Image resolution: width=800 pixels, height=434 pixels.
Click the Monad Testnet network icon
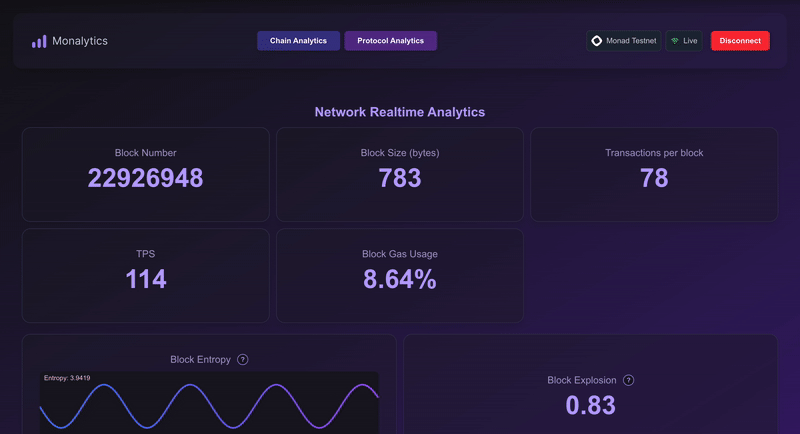coord(597,41)
